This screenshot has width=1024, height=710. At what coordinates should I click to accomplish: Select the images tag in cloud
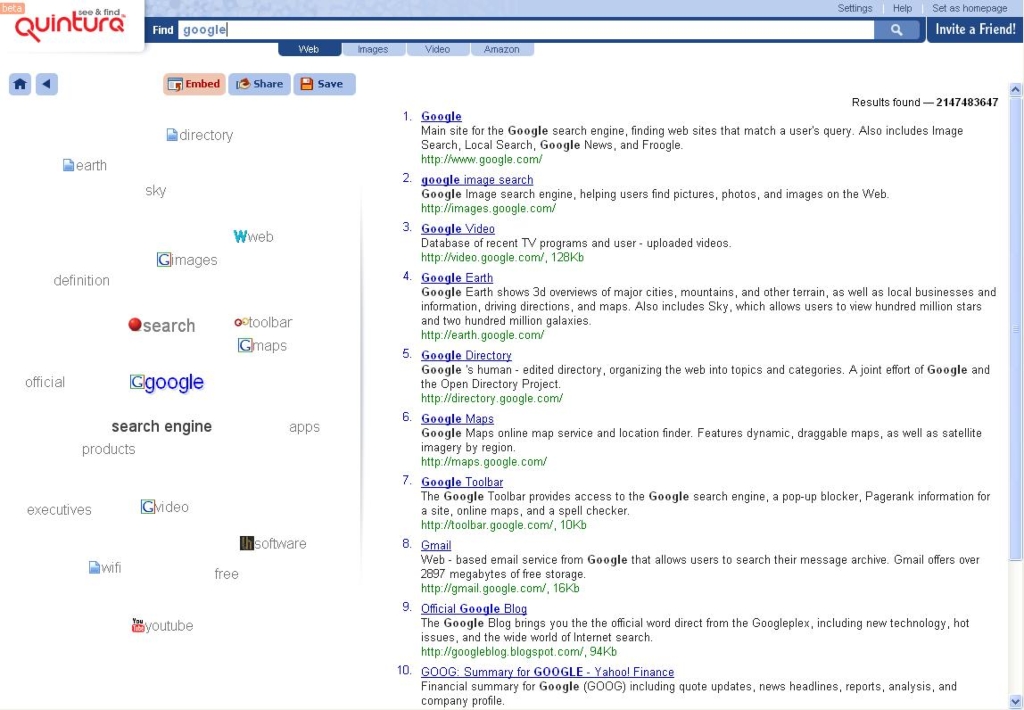tap(187, 260)
